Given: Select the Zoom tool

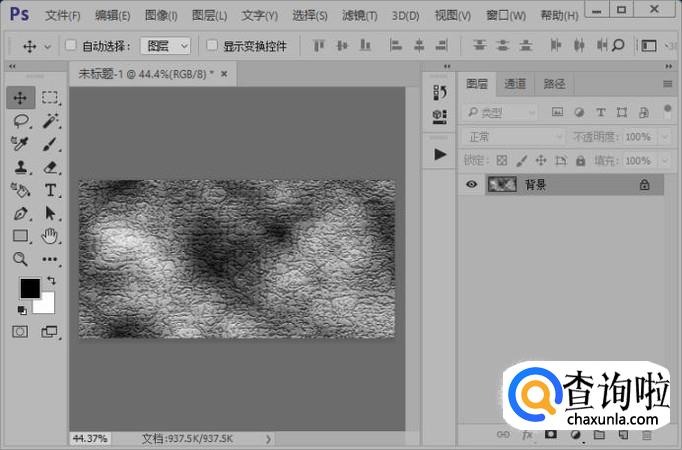Looking at the screenshot, I should click(x=20, y=259).
